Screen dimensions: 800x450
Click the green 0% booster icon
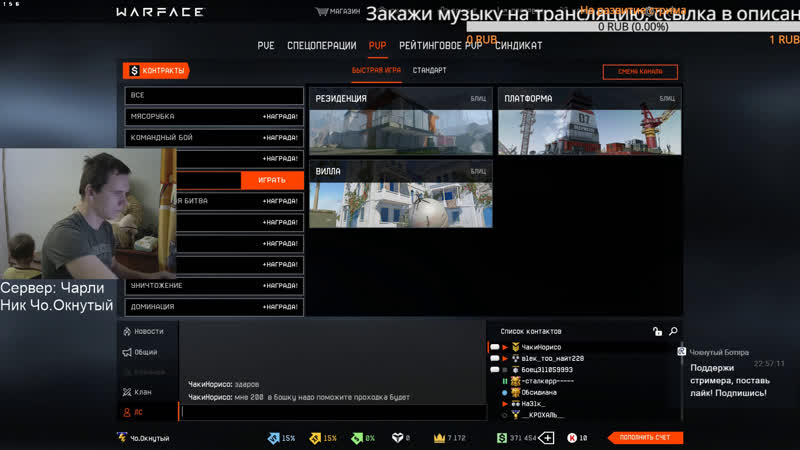357,438
